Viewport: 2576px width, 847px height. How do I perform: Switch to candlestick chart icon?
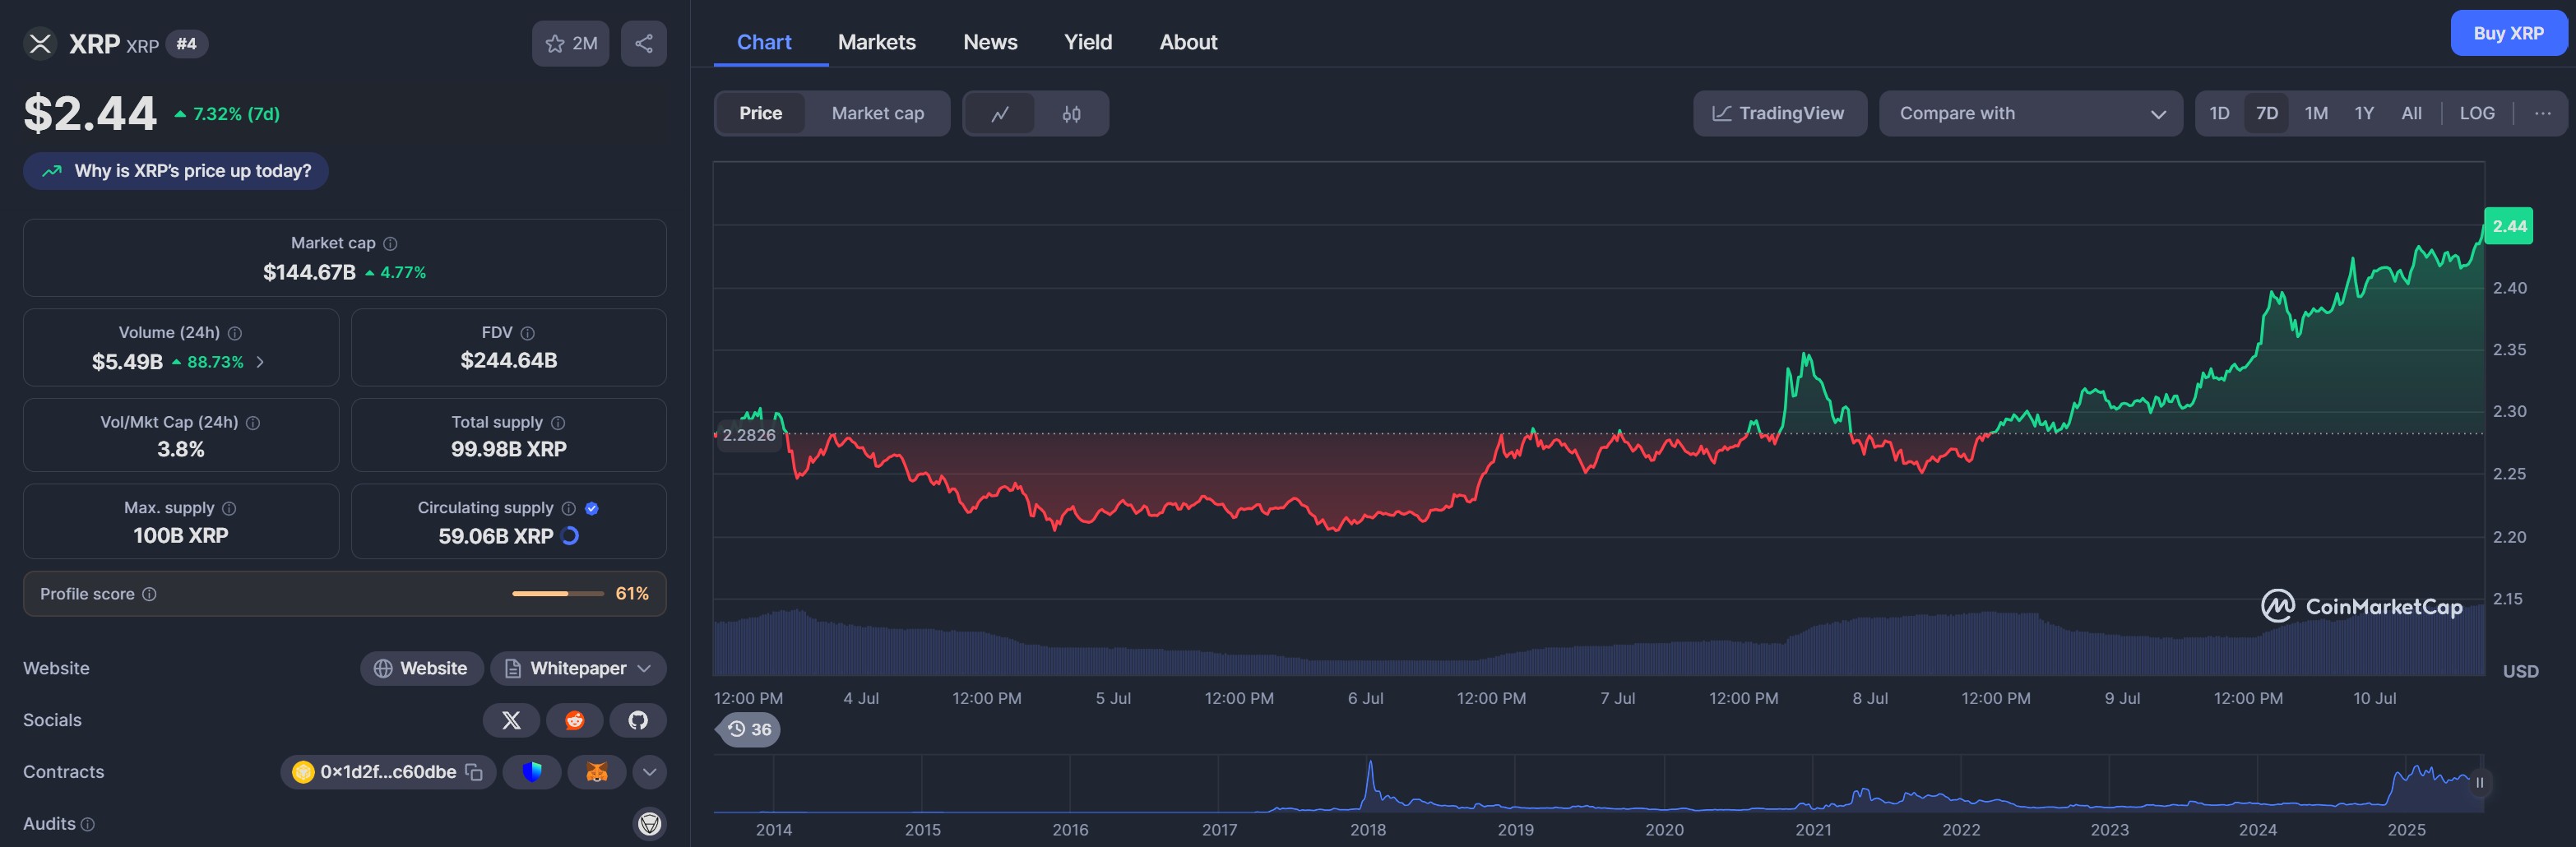[1071, 114]
